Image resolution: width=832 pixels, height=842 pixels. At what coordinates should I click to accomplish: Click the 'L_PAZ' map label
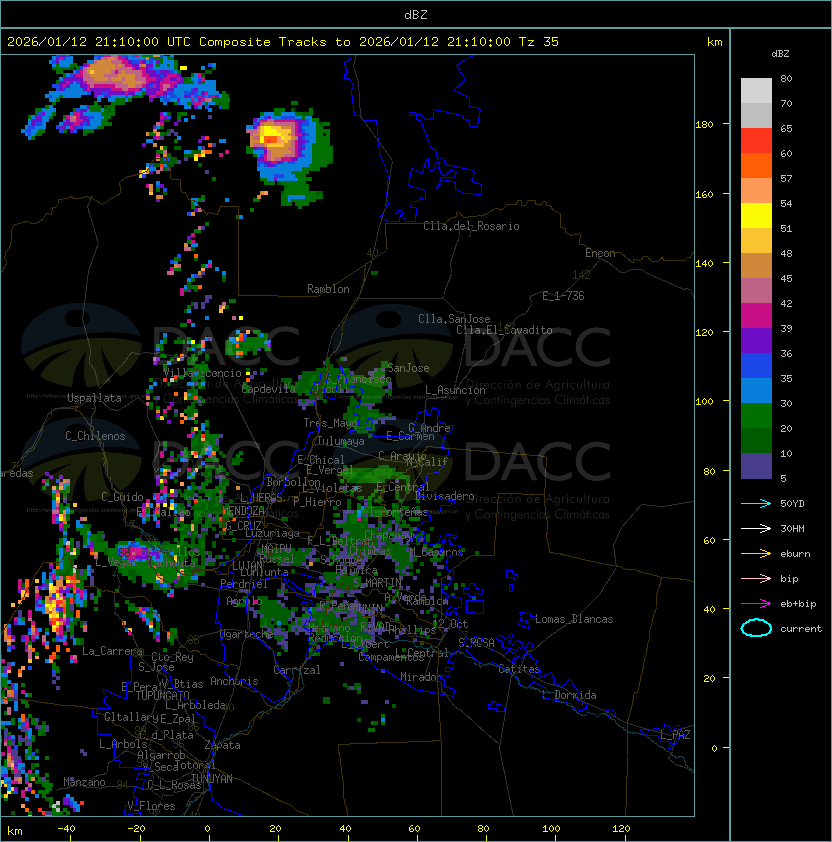(x=675, y=735)
